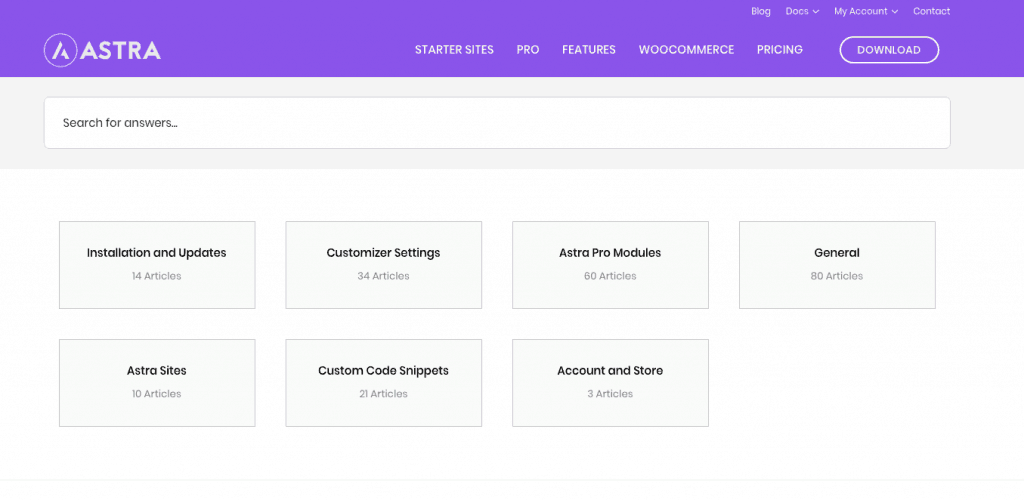Click the '34 Articles' count text
Screen dimensions: 1024x500
[383, 276]
